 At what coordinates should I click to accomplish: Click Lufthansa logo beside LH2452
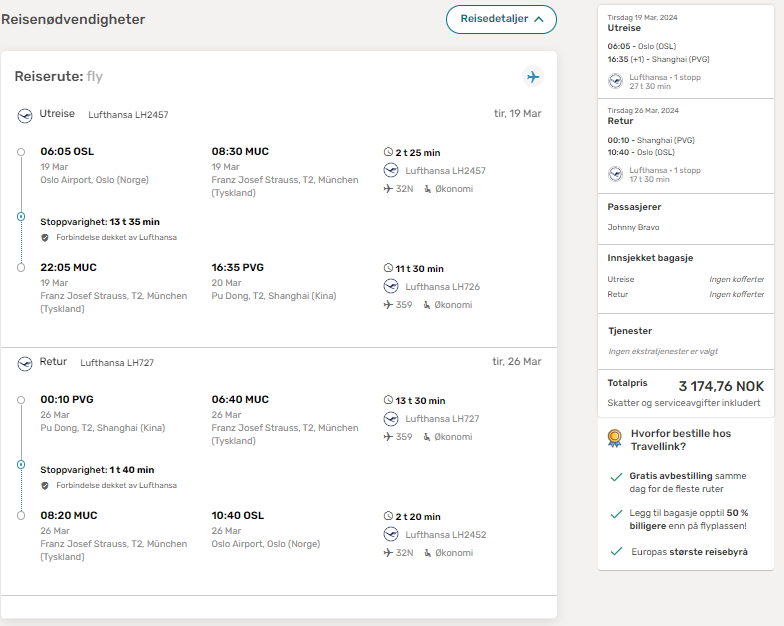[x=391, y=534]
